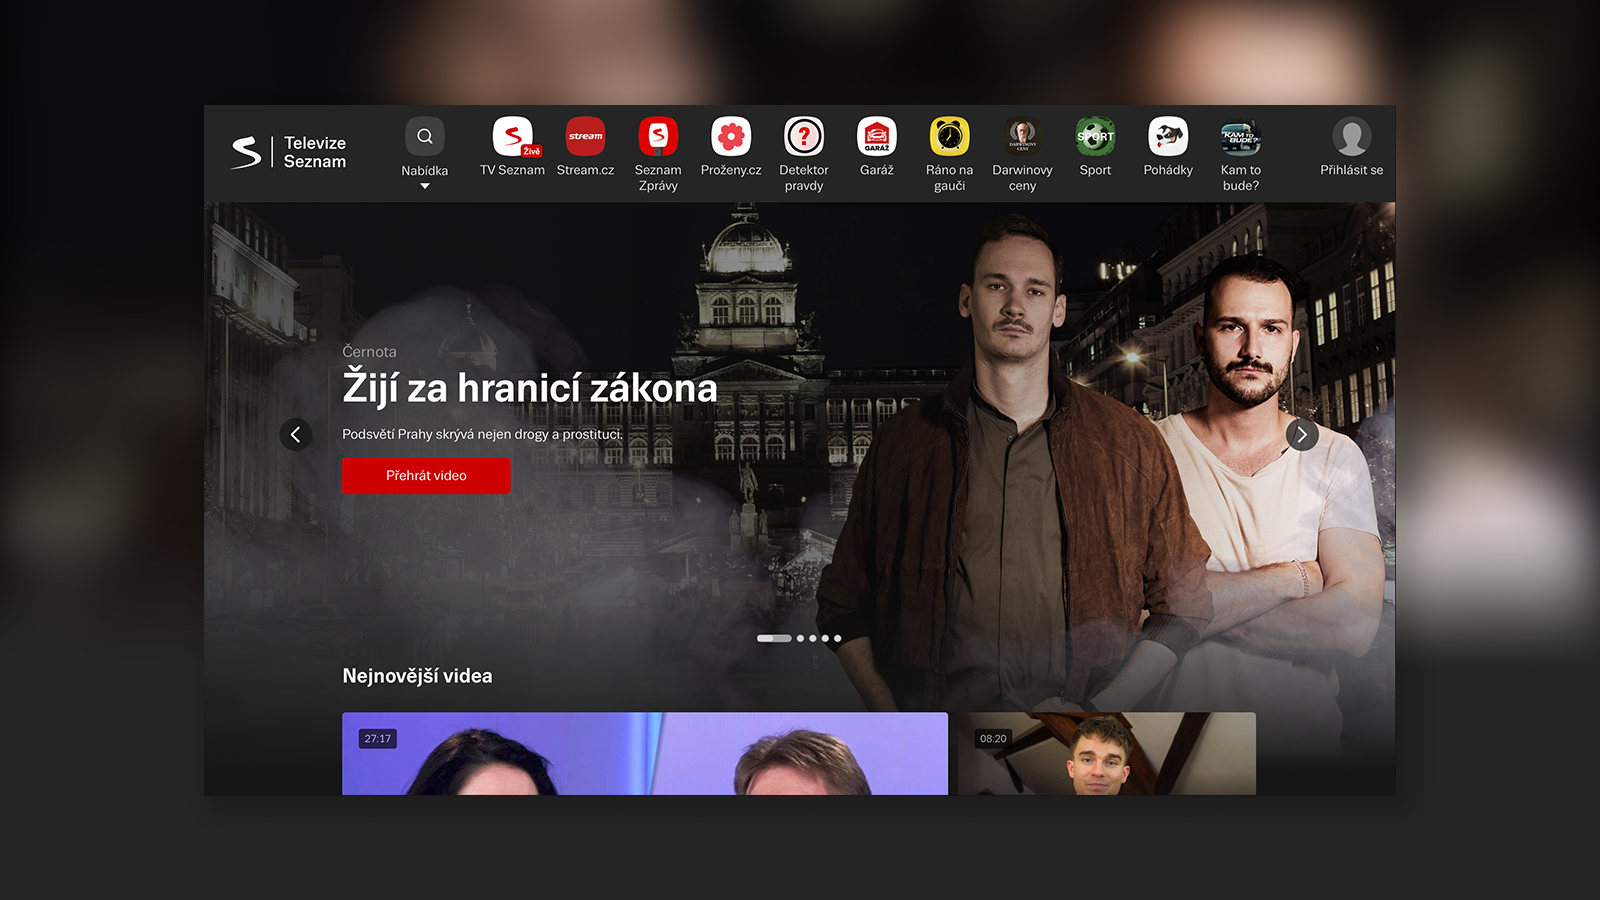Go to previous carousel slide arrow
The height and width of the screenshot is (900, 1600).
click(x=295, y=435)
